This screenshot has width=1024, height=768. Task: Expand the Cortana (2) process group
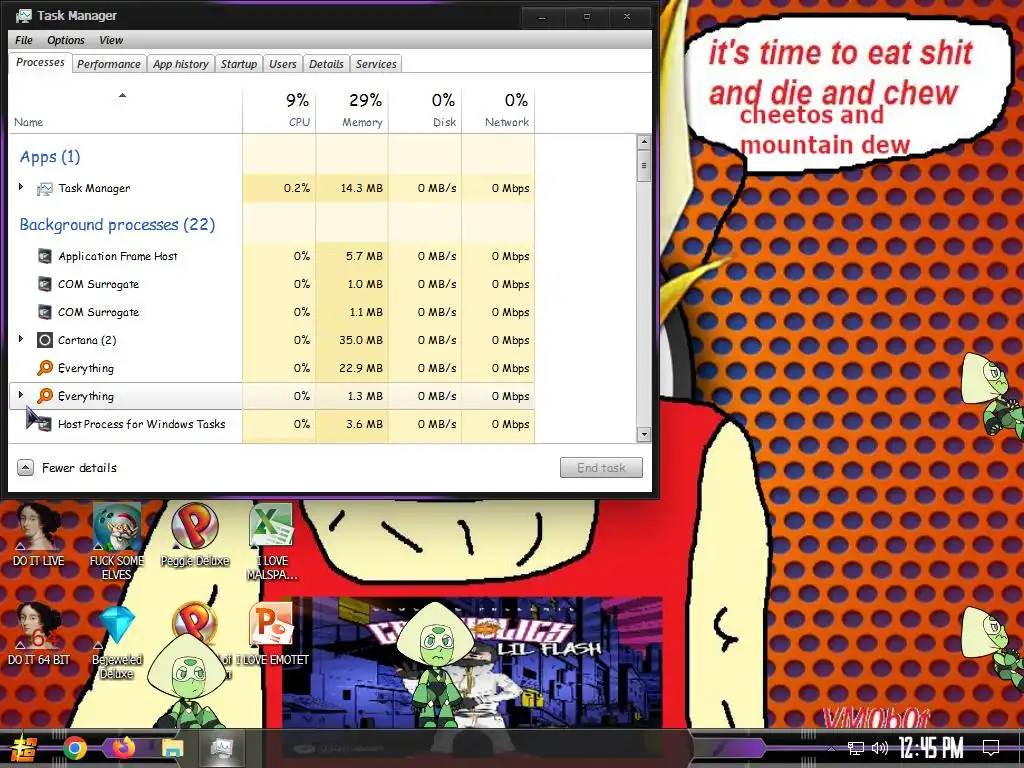tap(21, 339)
